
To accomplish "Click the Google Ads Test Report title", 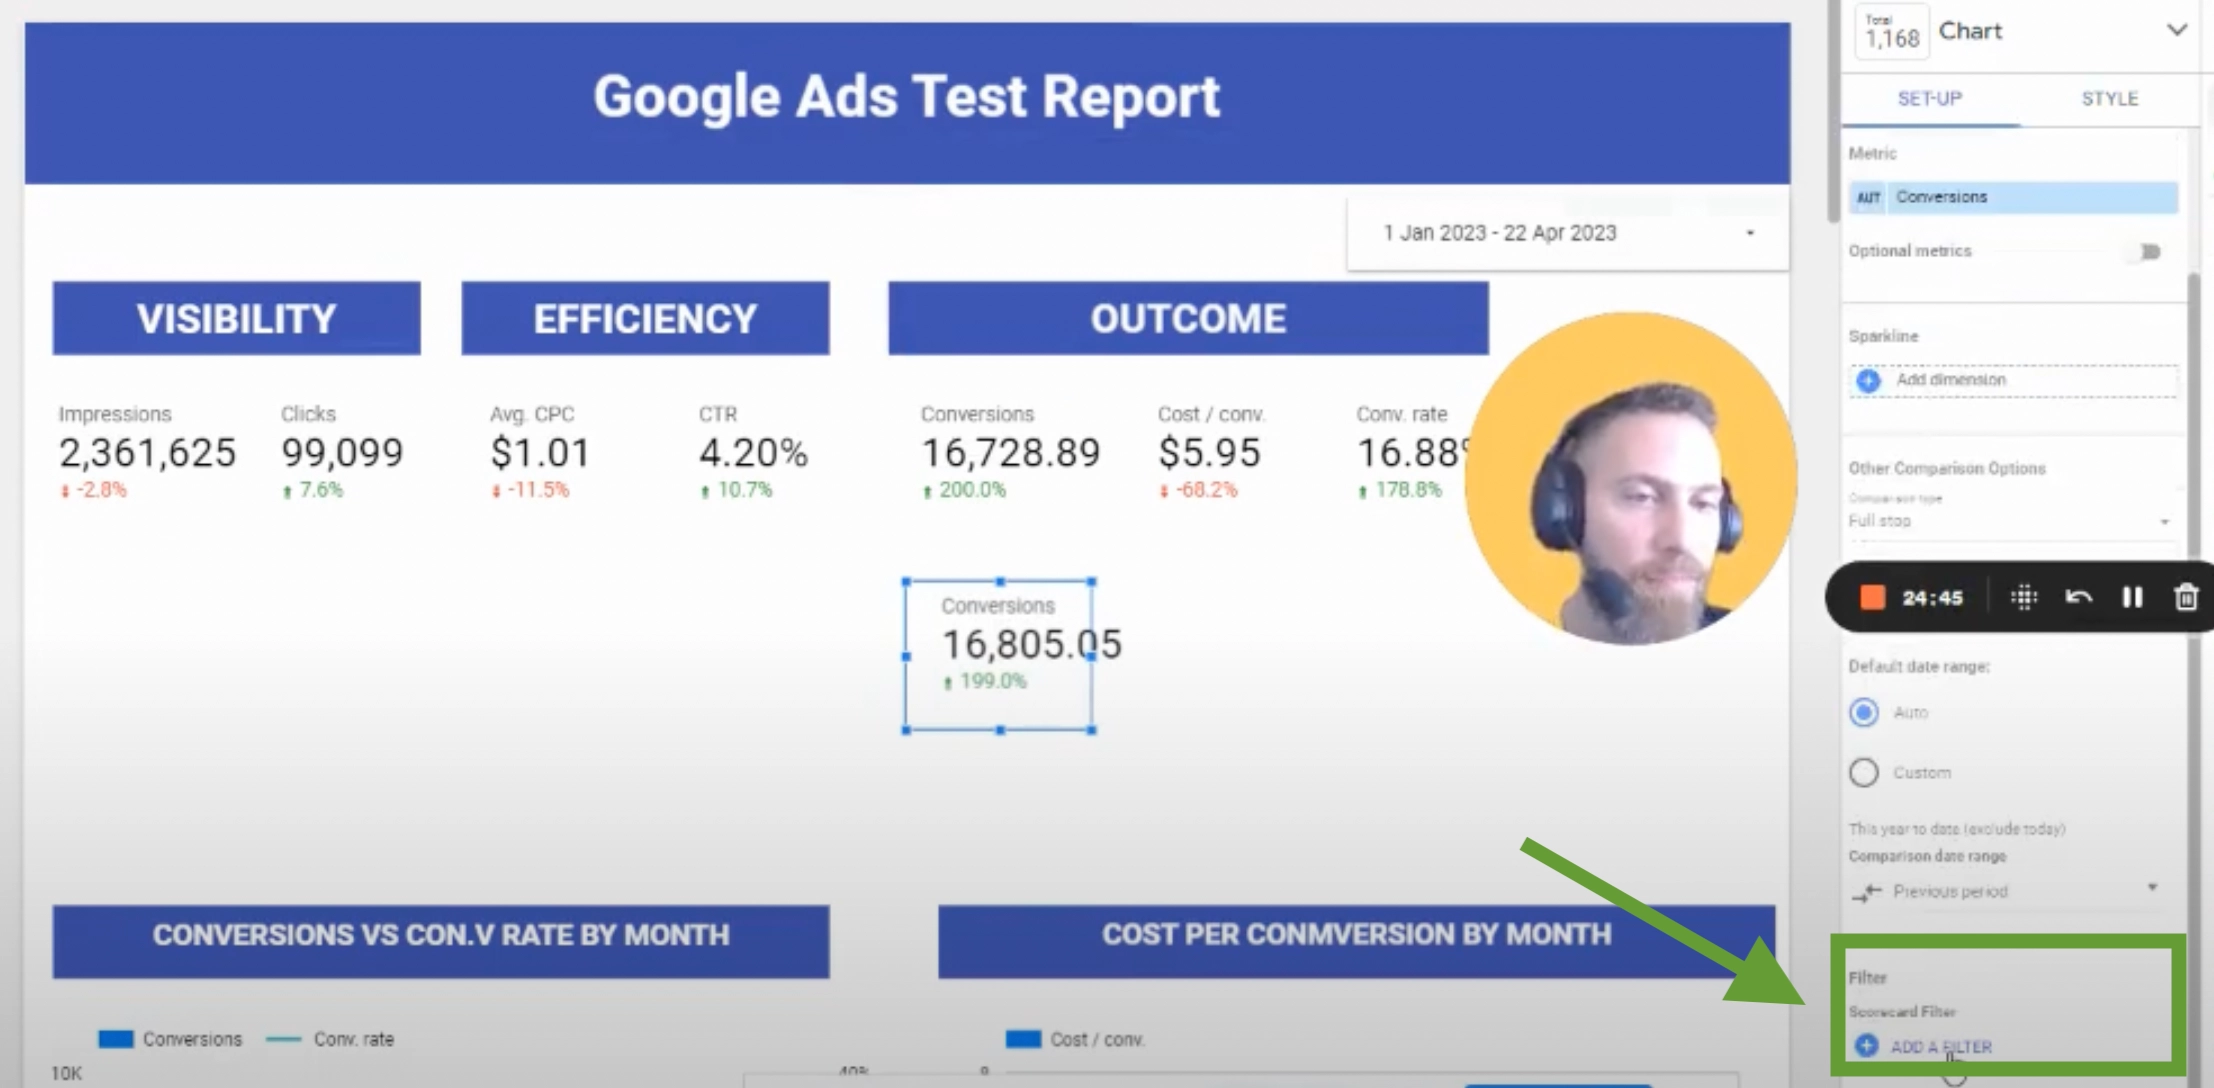I will point(907,97).
